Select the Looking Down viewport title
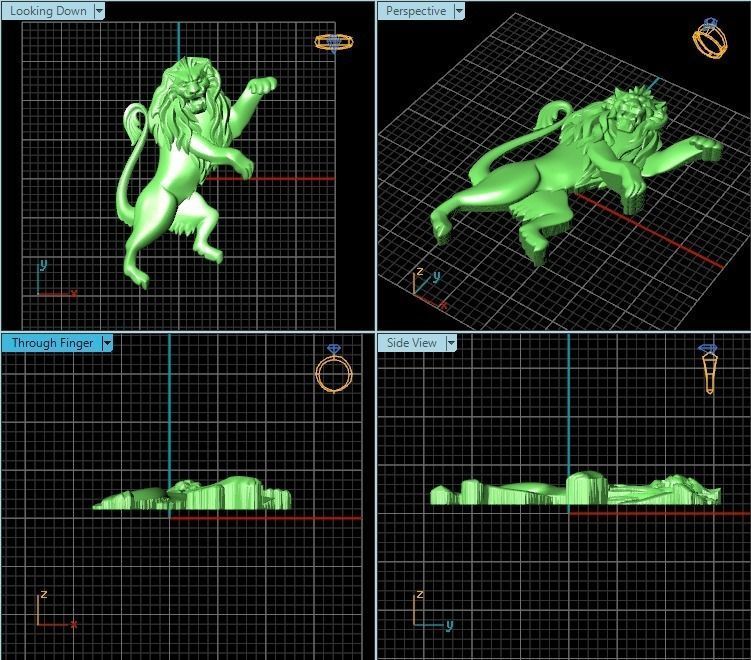Screen dimensions: 751x660 (48, 11)
